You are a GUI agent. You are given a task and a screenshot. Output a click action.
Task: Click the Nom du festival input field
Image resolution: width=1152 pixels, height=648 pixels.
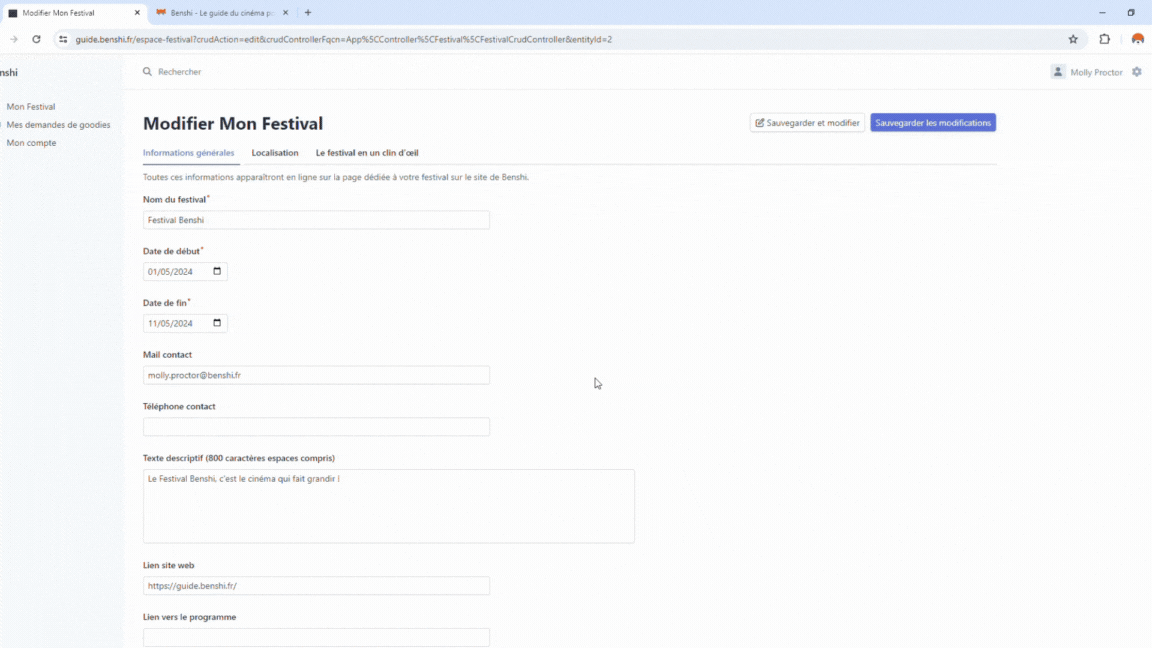[x=316, y=220]
